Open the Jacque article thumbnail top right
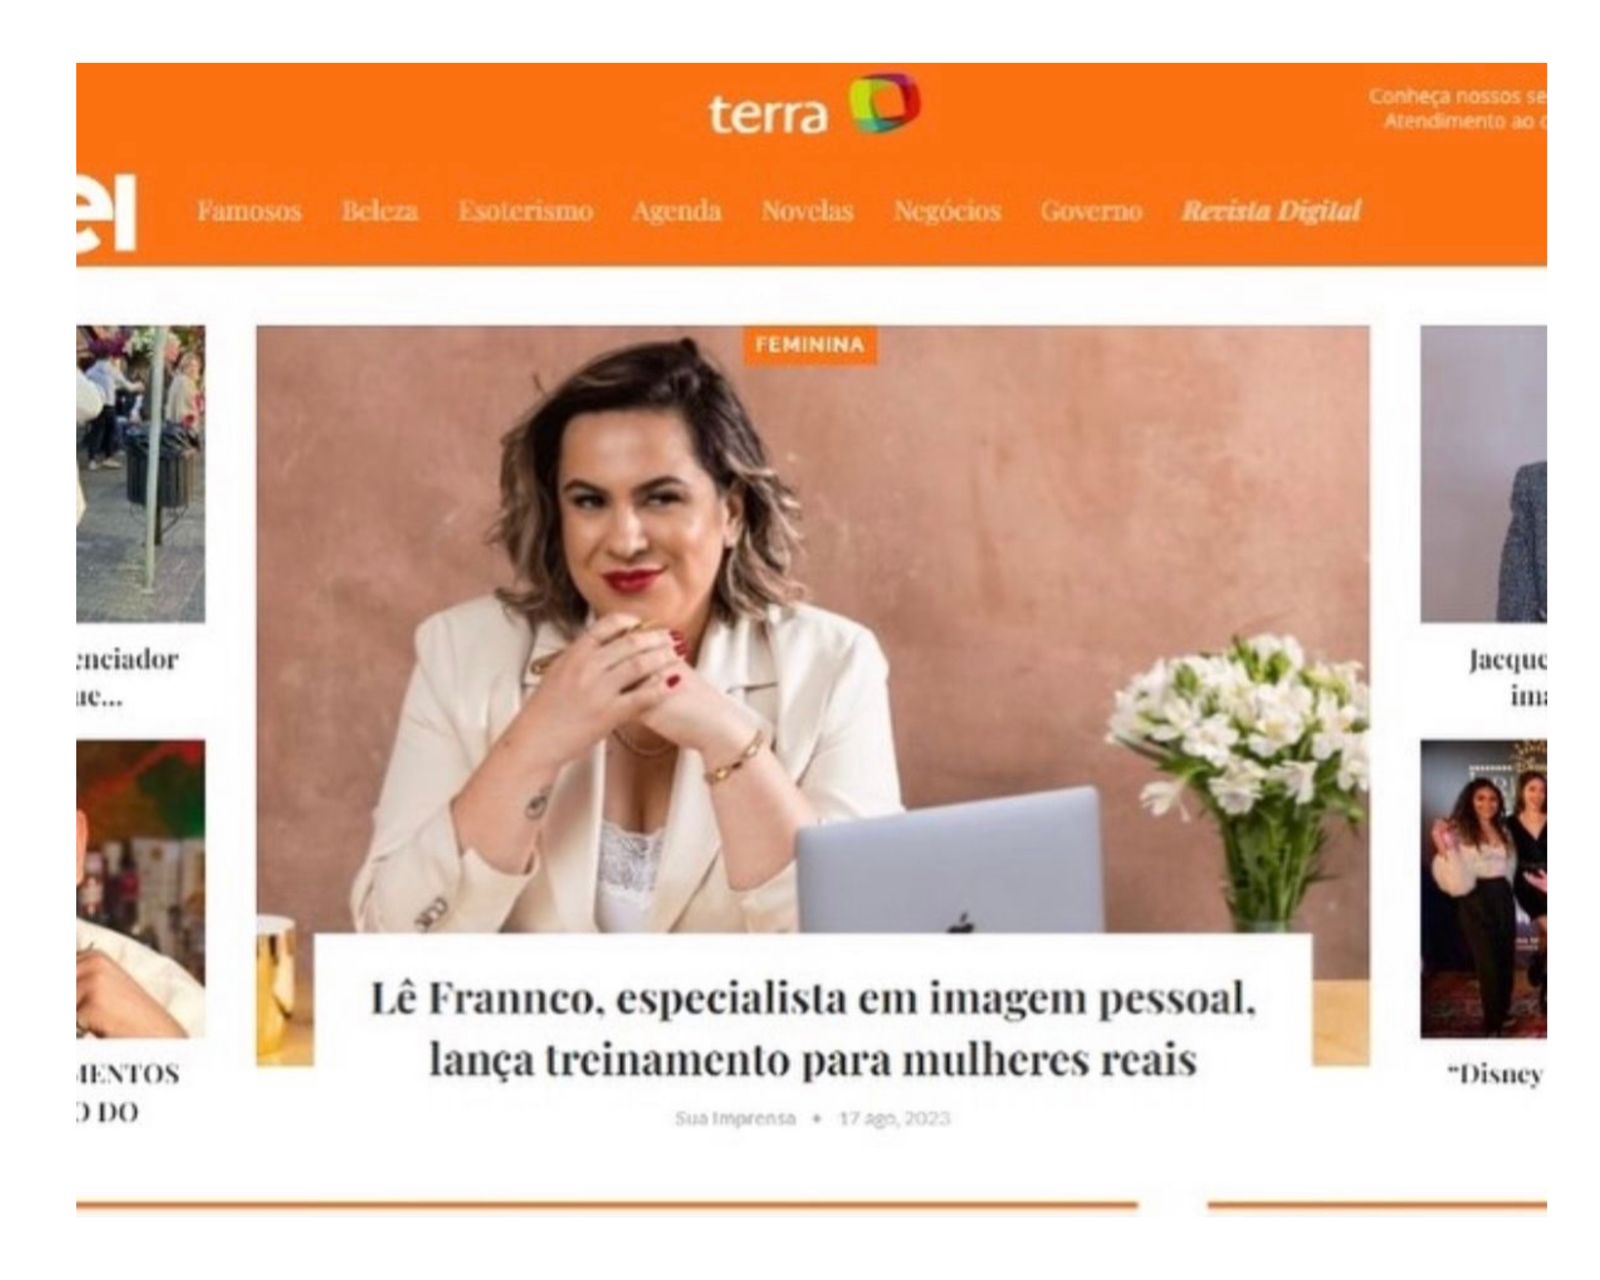 pyautogui.click(x=1483, y=474)
